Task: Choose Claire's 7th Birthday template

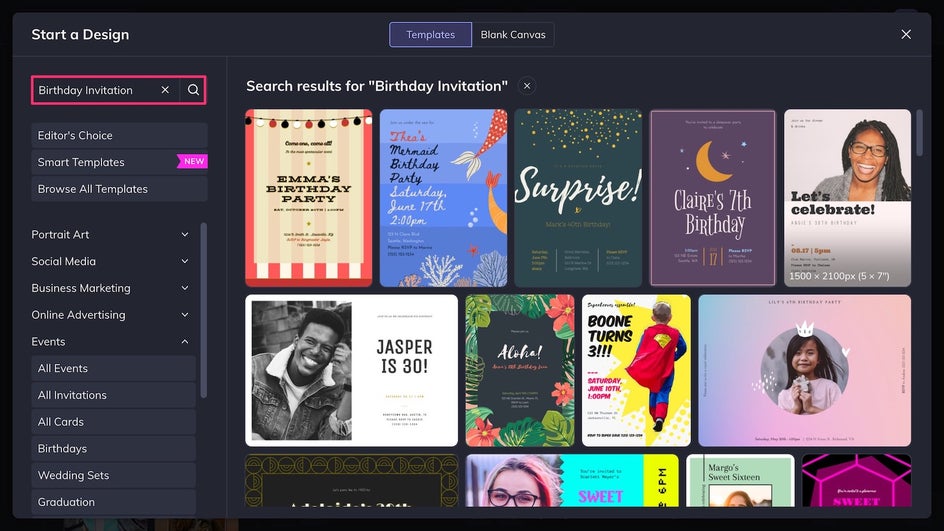Action: [x=713, y=197]
